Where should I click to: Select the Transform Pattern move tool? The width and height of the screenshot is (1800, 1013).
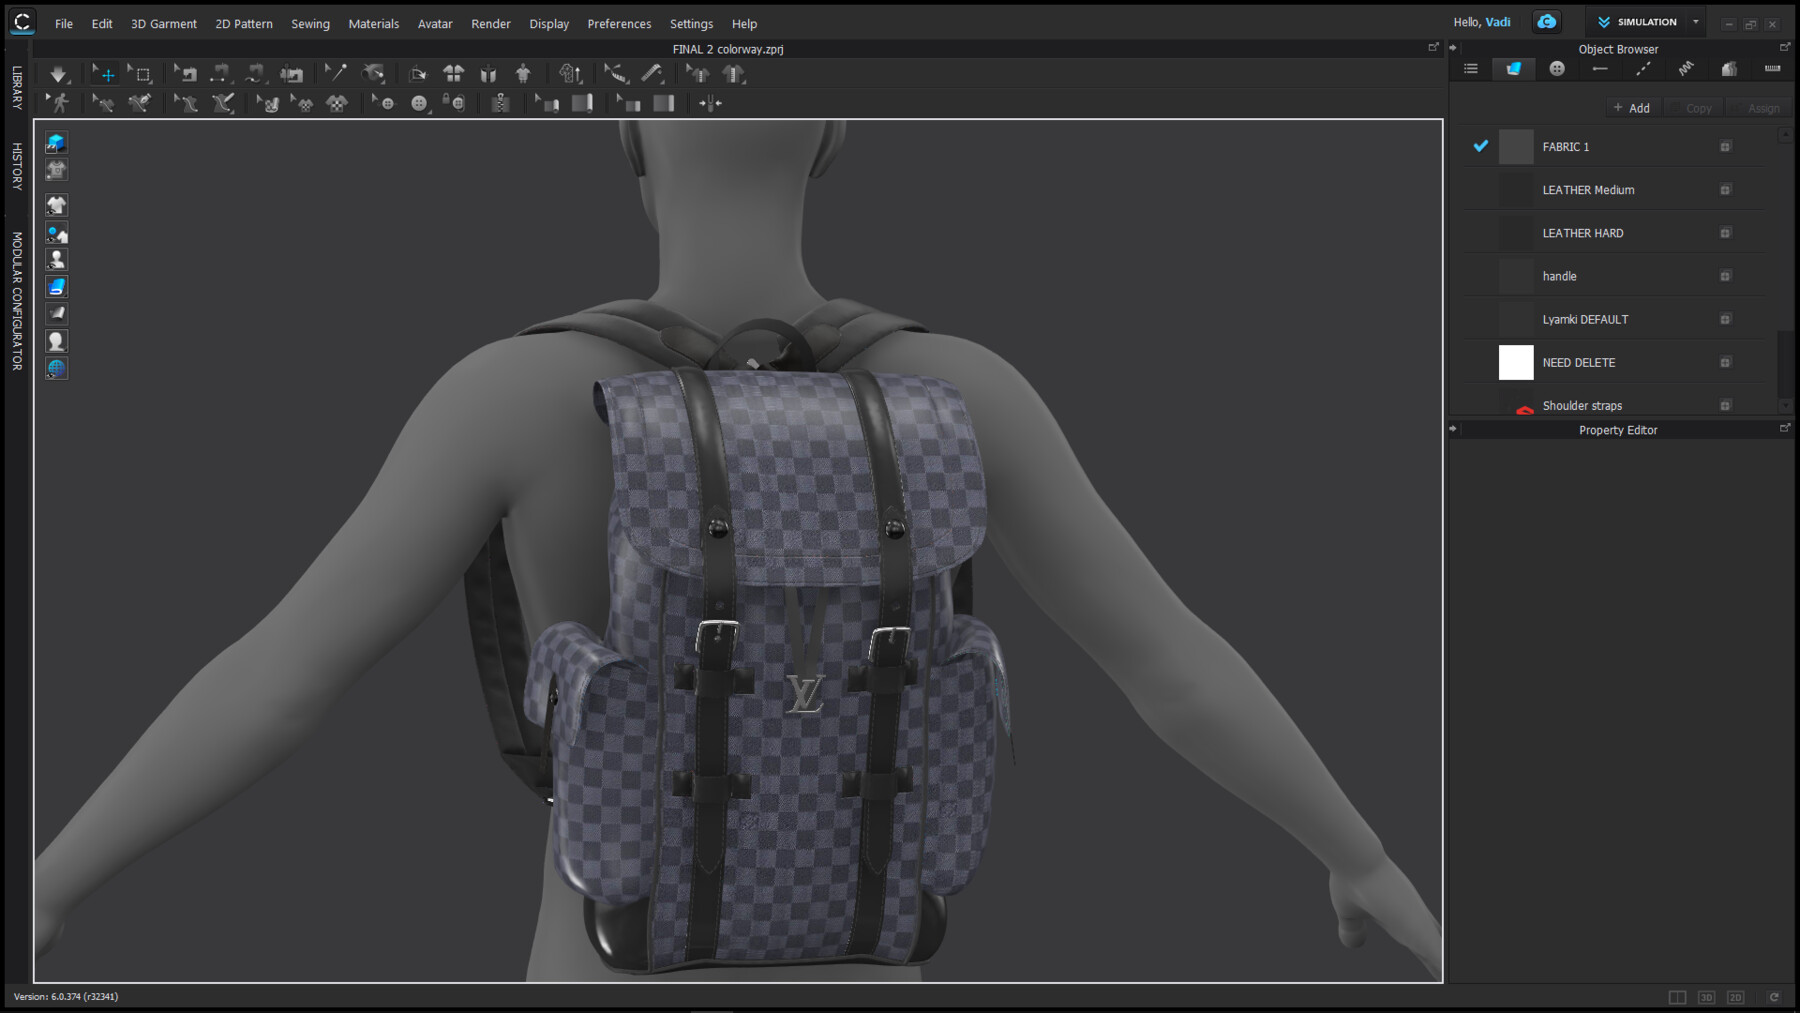tap(105, 73)
